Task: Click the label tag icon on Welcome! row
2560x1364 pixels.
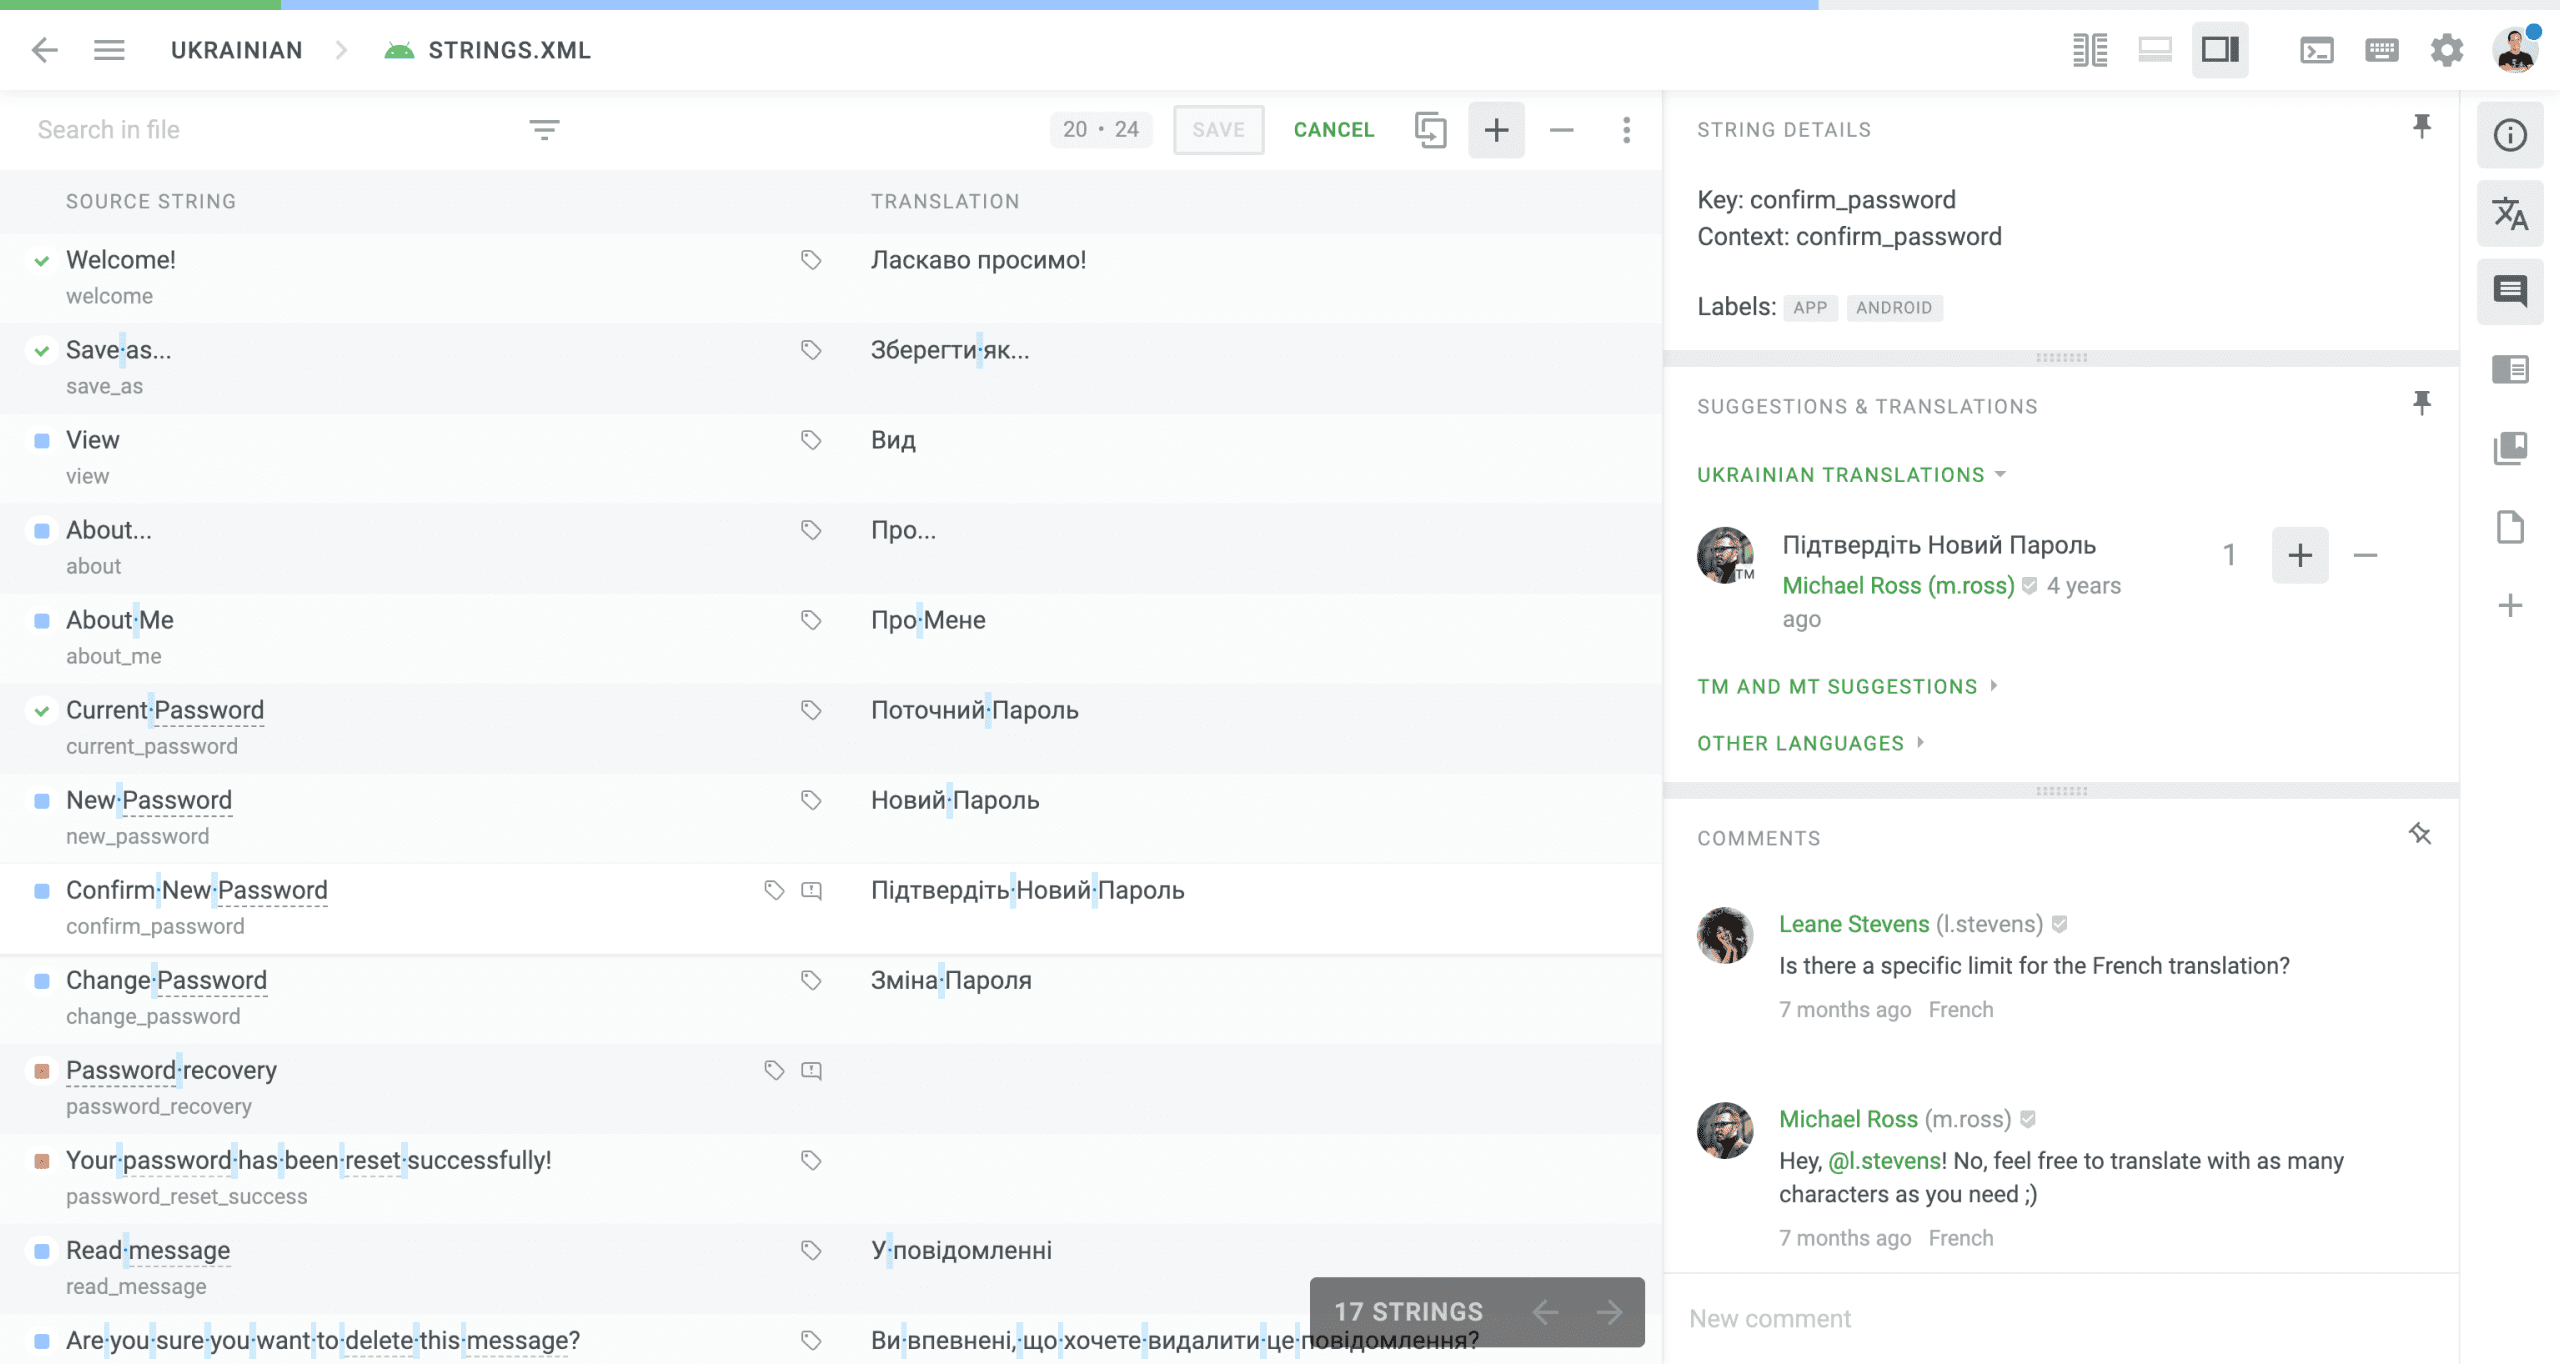Action: (811, 260)
